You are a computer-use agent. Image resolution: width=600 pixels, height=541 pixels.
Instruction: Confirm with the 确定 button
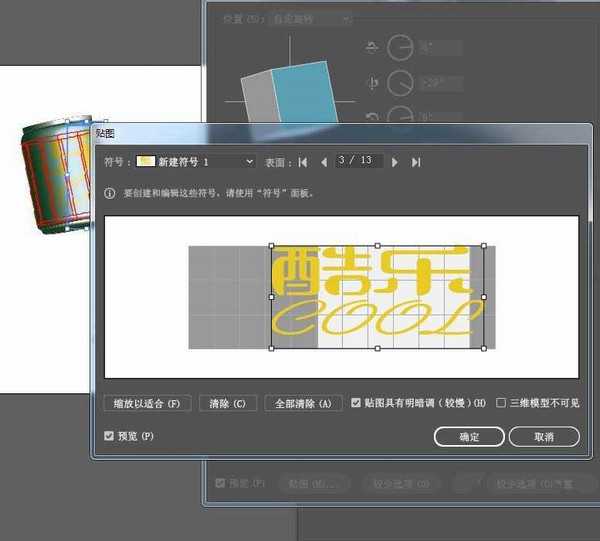click(x=469, y=437)
